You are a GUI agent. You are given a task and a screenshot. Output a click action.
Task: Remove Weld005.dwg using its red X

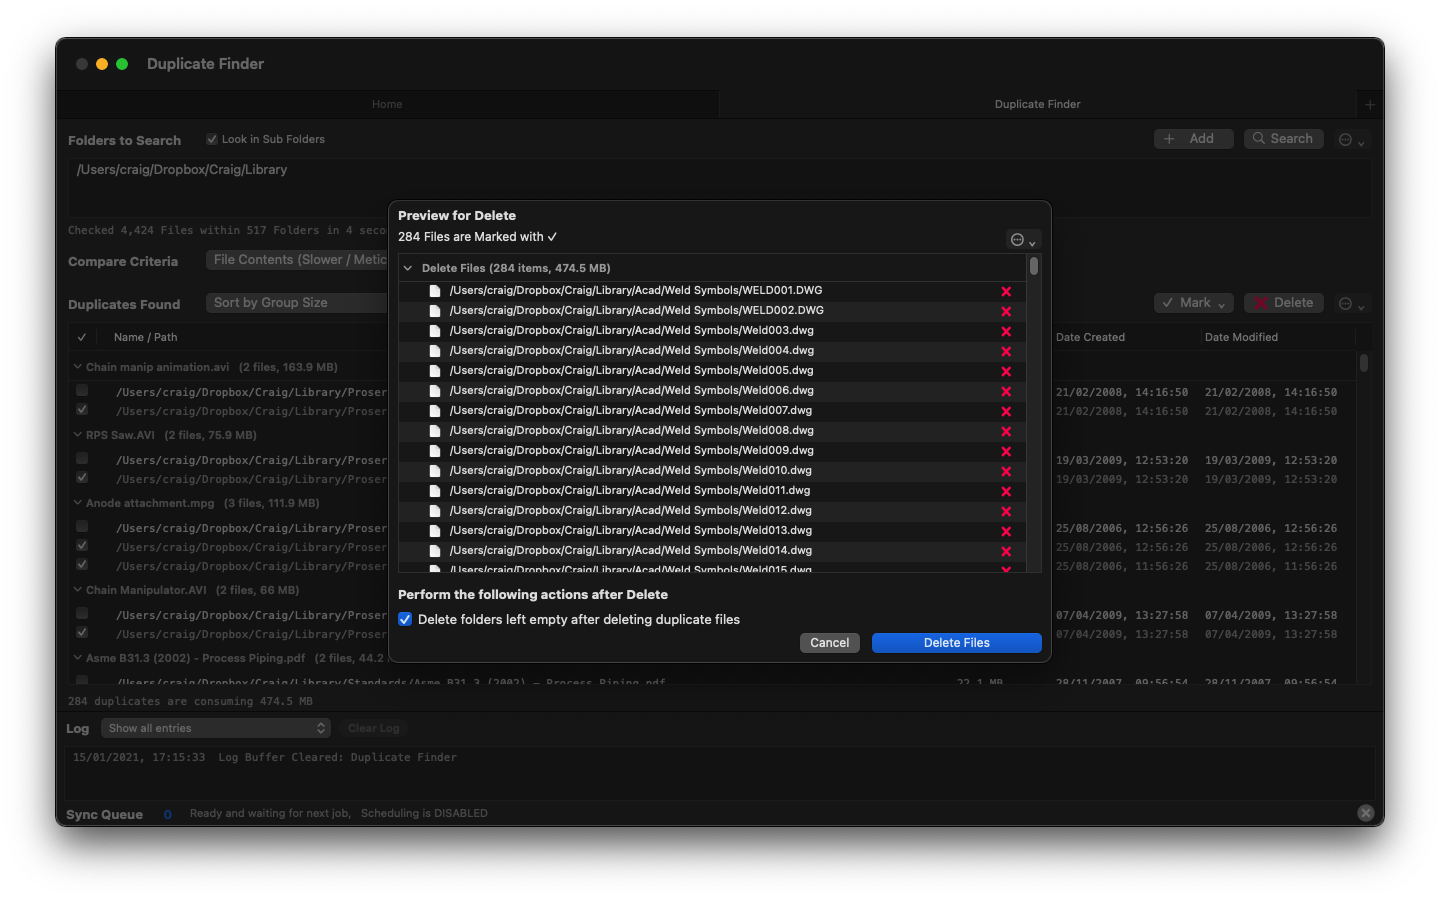pyautogui.click(x=1006, y=371)
